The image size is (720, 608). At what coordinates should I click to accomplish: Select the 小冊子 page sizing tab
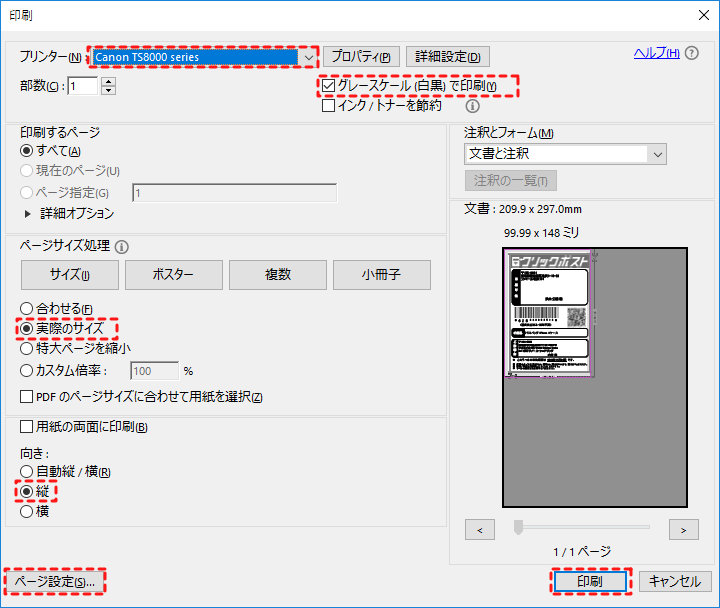point(381,275)
